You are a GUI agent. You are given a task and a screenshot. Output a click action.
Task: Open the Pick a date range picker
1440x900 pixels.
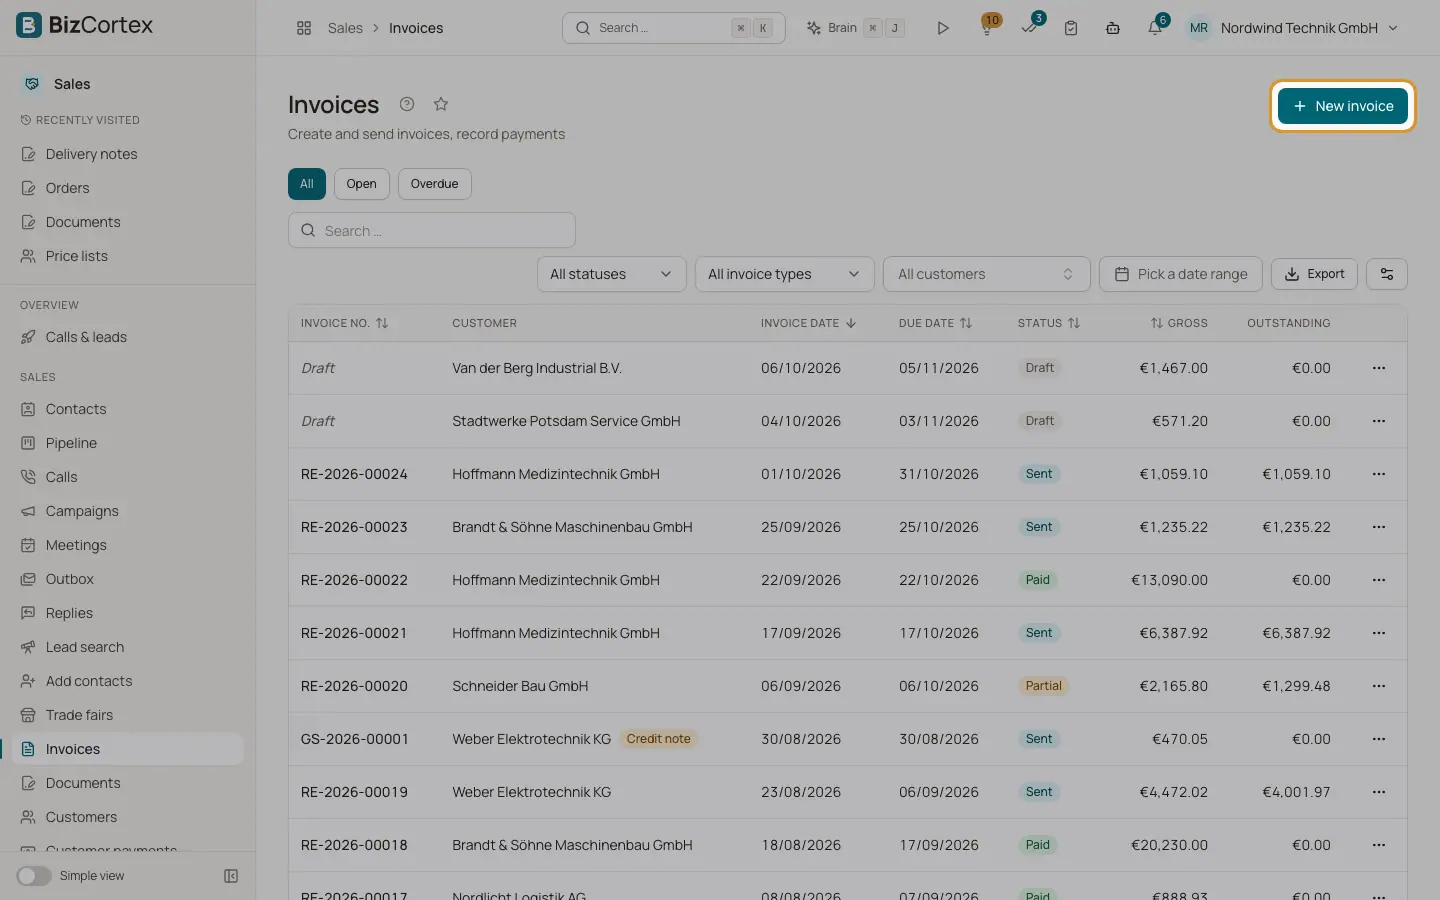click(1181, 274)
